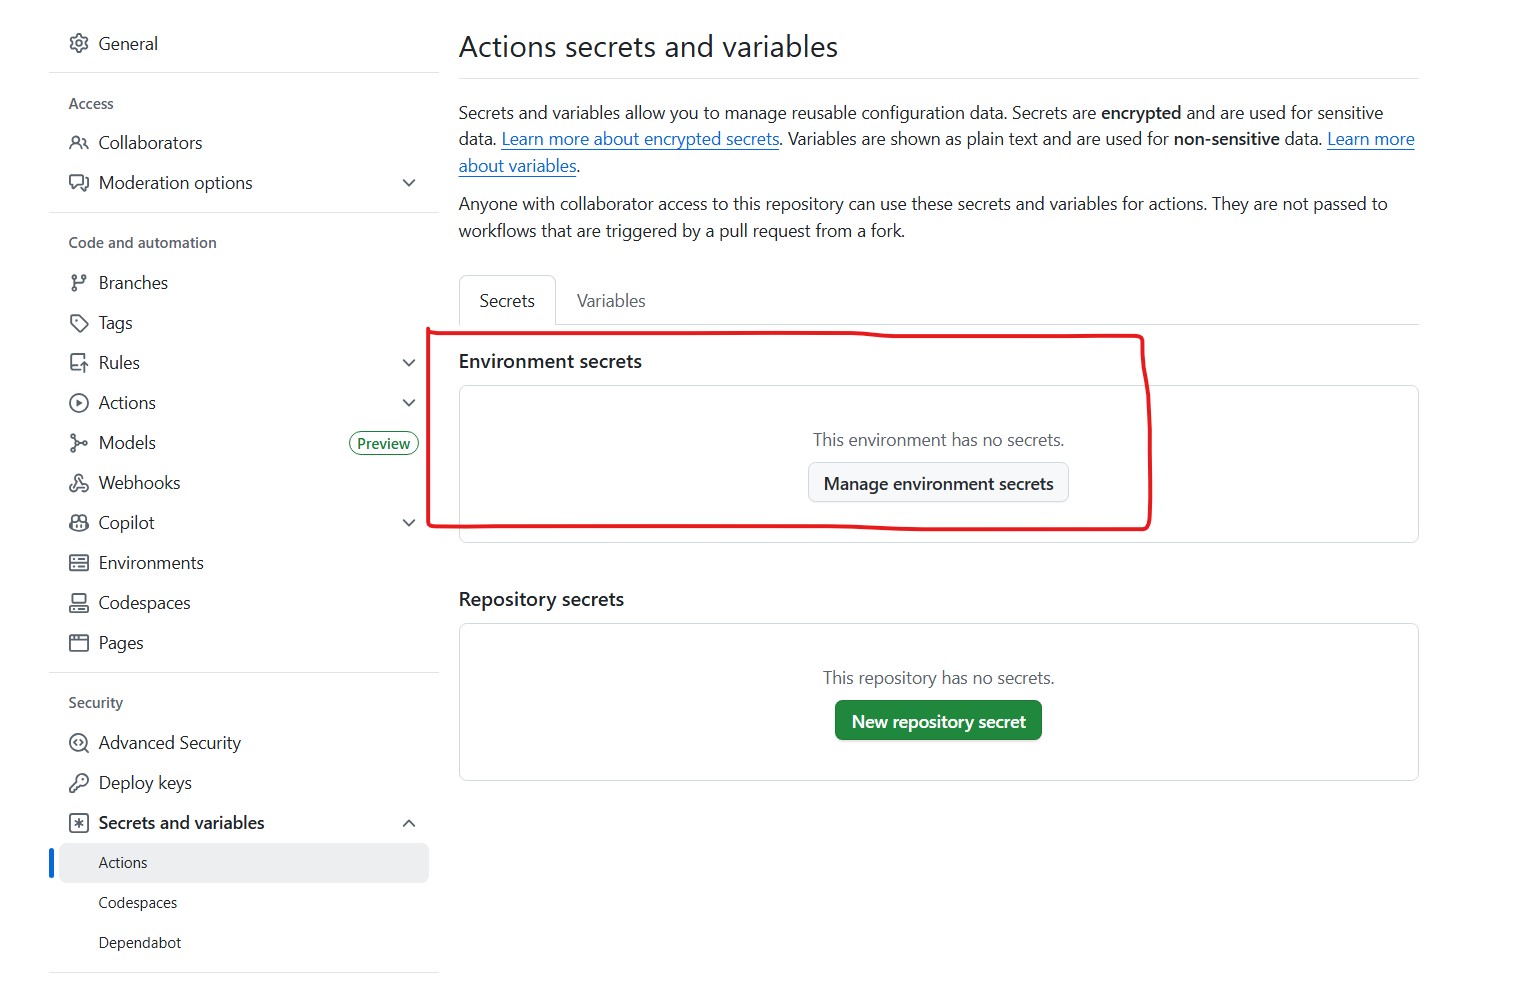
Task: Select the Secrets tab
Action: click(507, 301)
